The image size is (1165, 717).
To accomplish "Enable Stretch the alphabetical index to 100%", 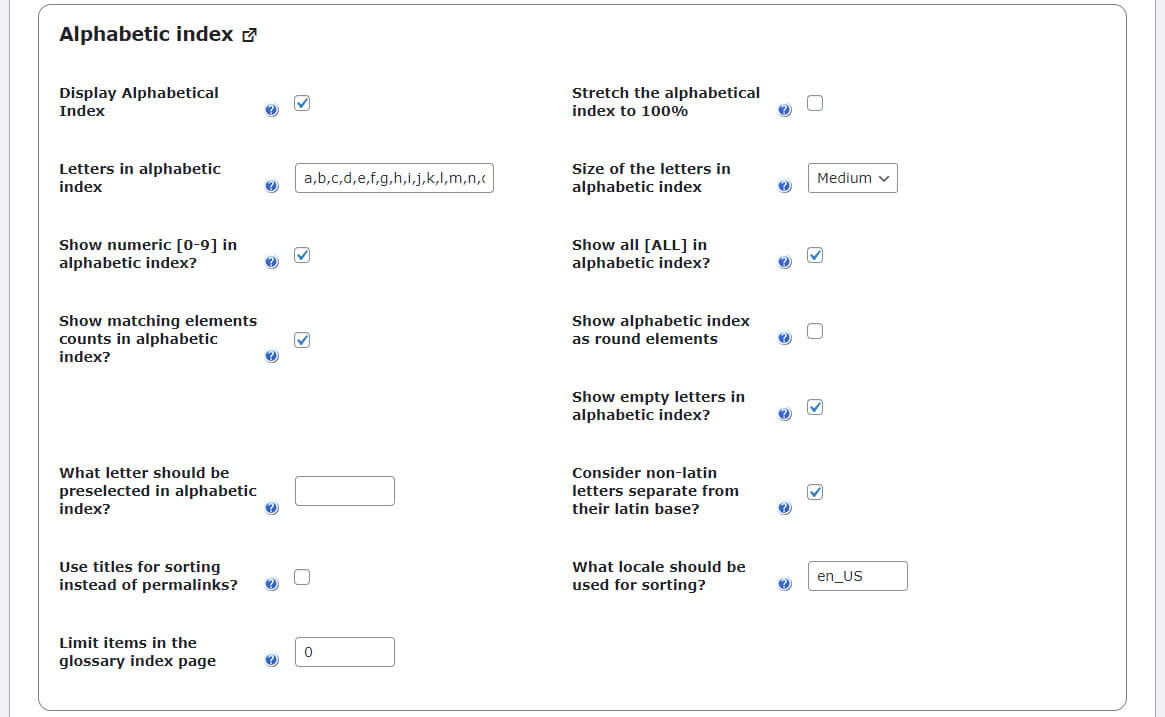I will pyautogui.click(x=815, y=103).
